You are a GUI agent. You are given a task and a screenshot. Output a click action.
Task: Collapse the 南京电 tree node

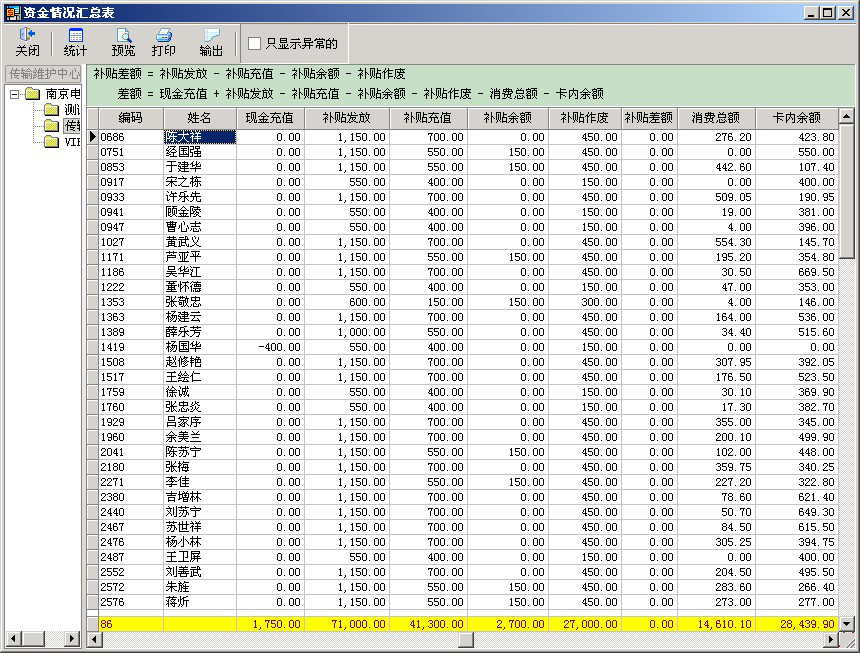pos(14,94)
